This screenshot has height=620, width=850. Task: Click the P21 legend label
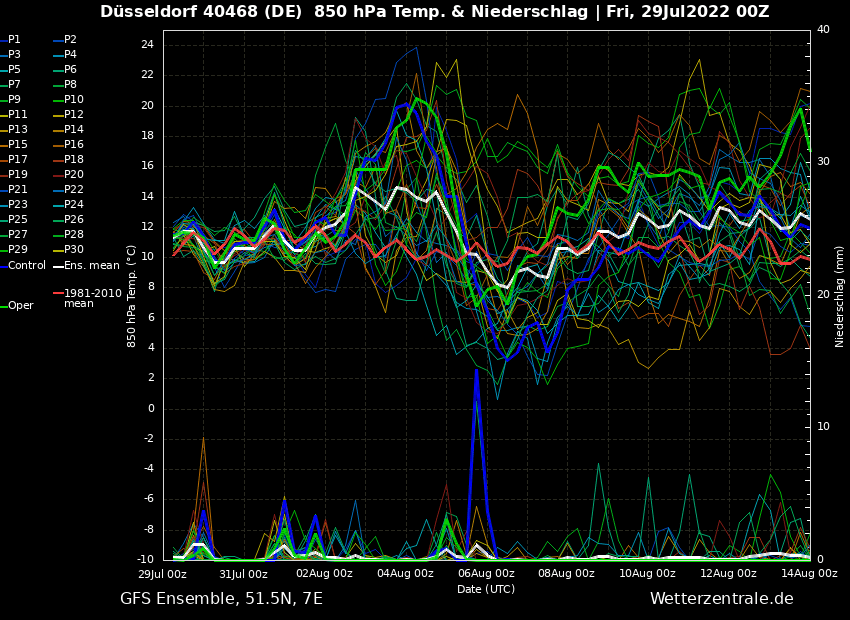point(18,190)
